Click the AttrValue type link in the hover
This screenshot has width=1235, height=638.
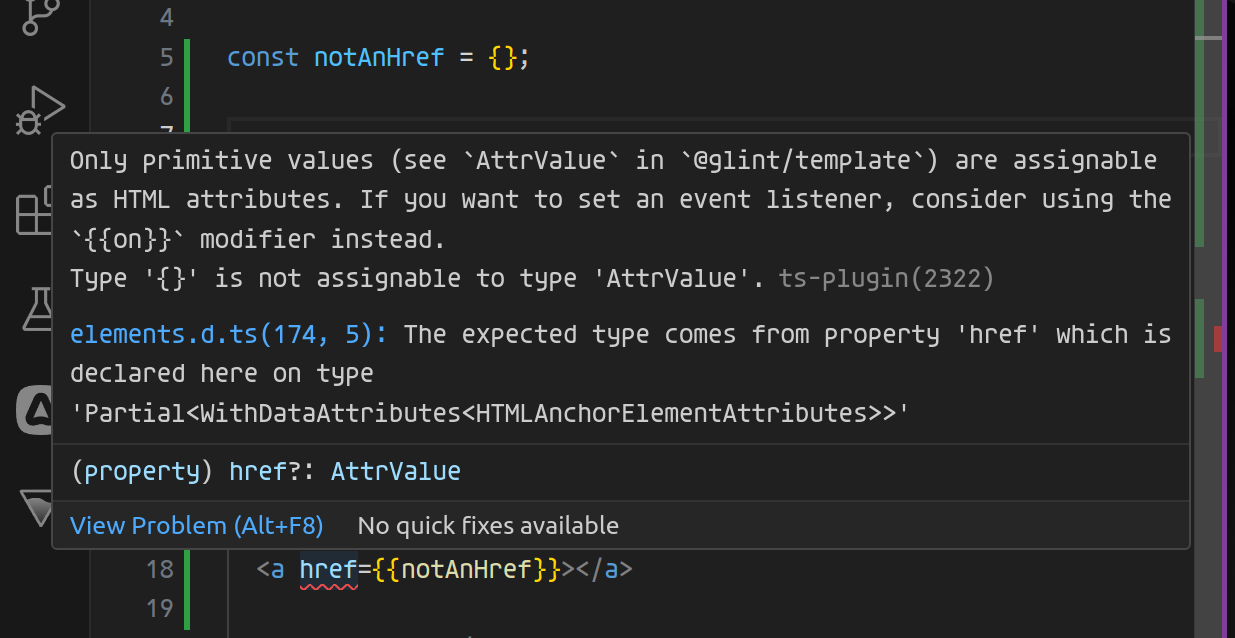396,470
